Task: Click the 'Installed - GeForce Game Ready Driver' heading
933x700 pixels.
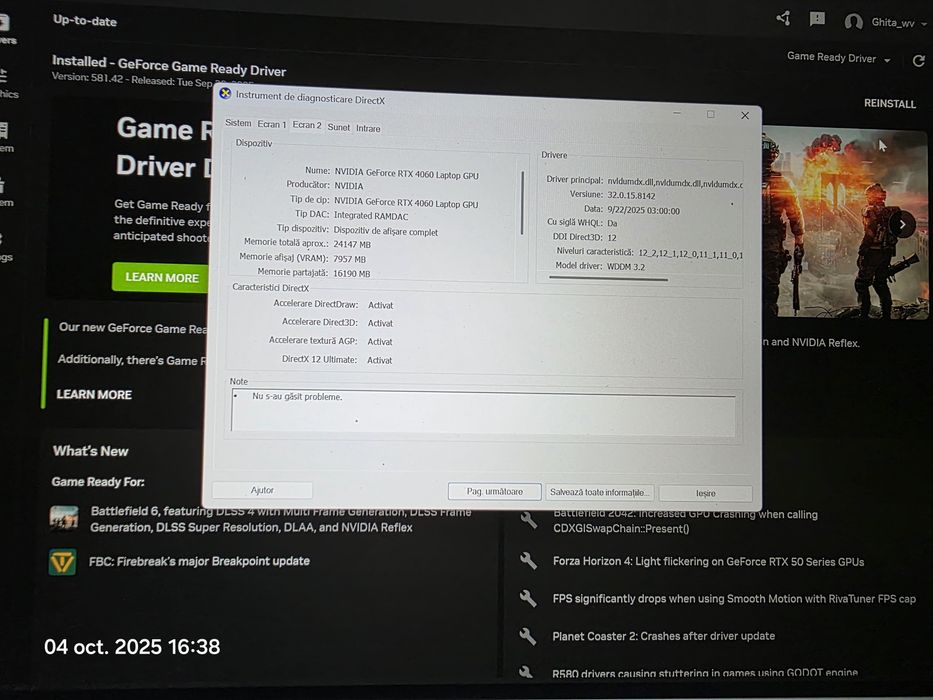Action: tap(169, 65)
